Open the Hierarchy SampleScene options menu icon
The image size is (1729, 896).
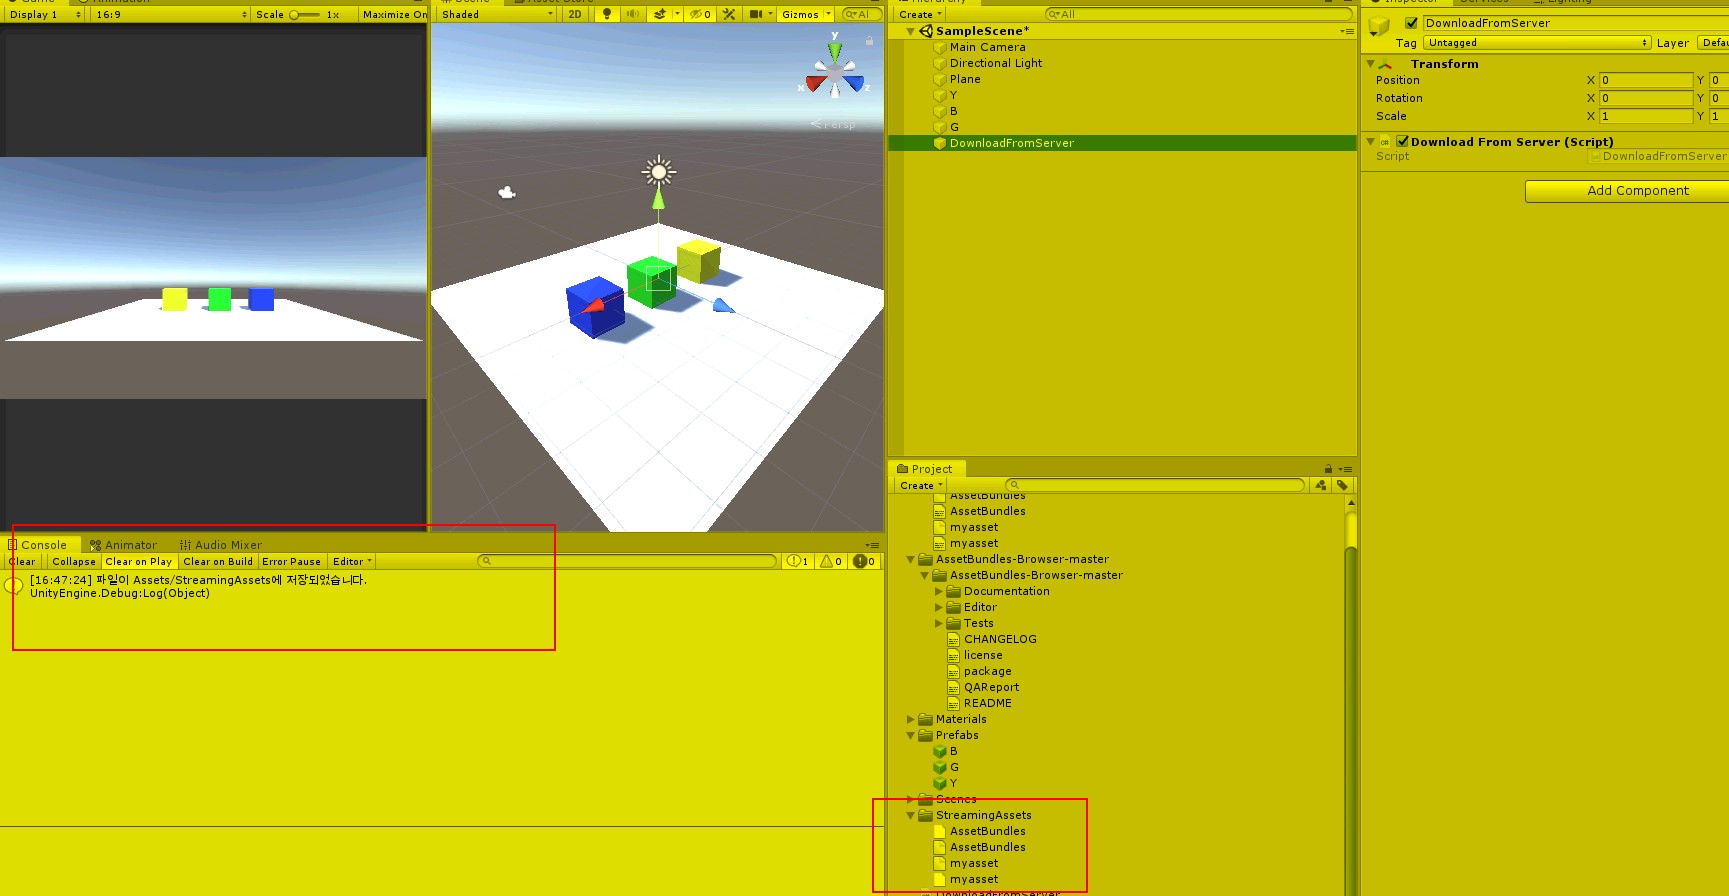point(1347,32)
